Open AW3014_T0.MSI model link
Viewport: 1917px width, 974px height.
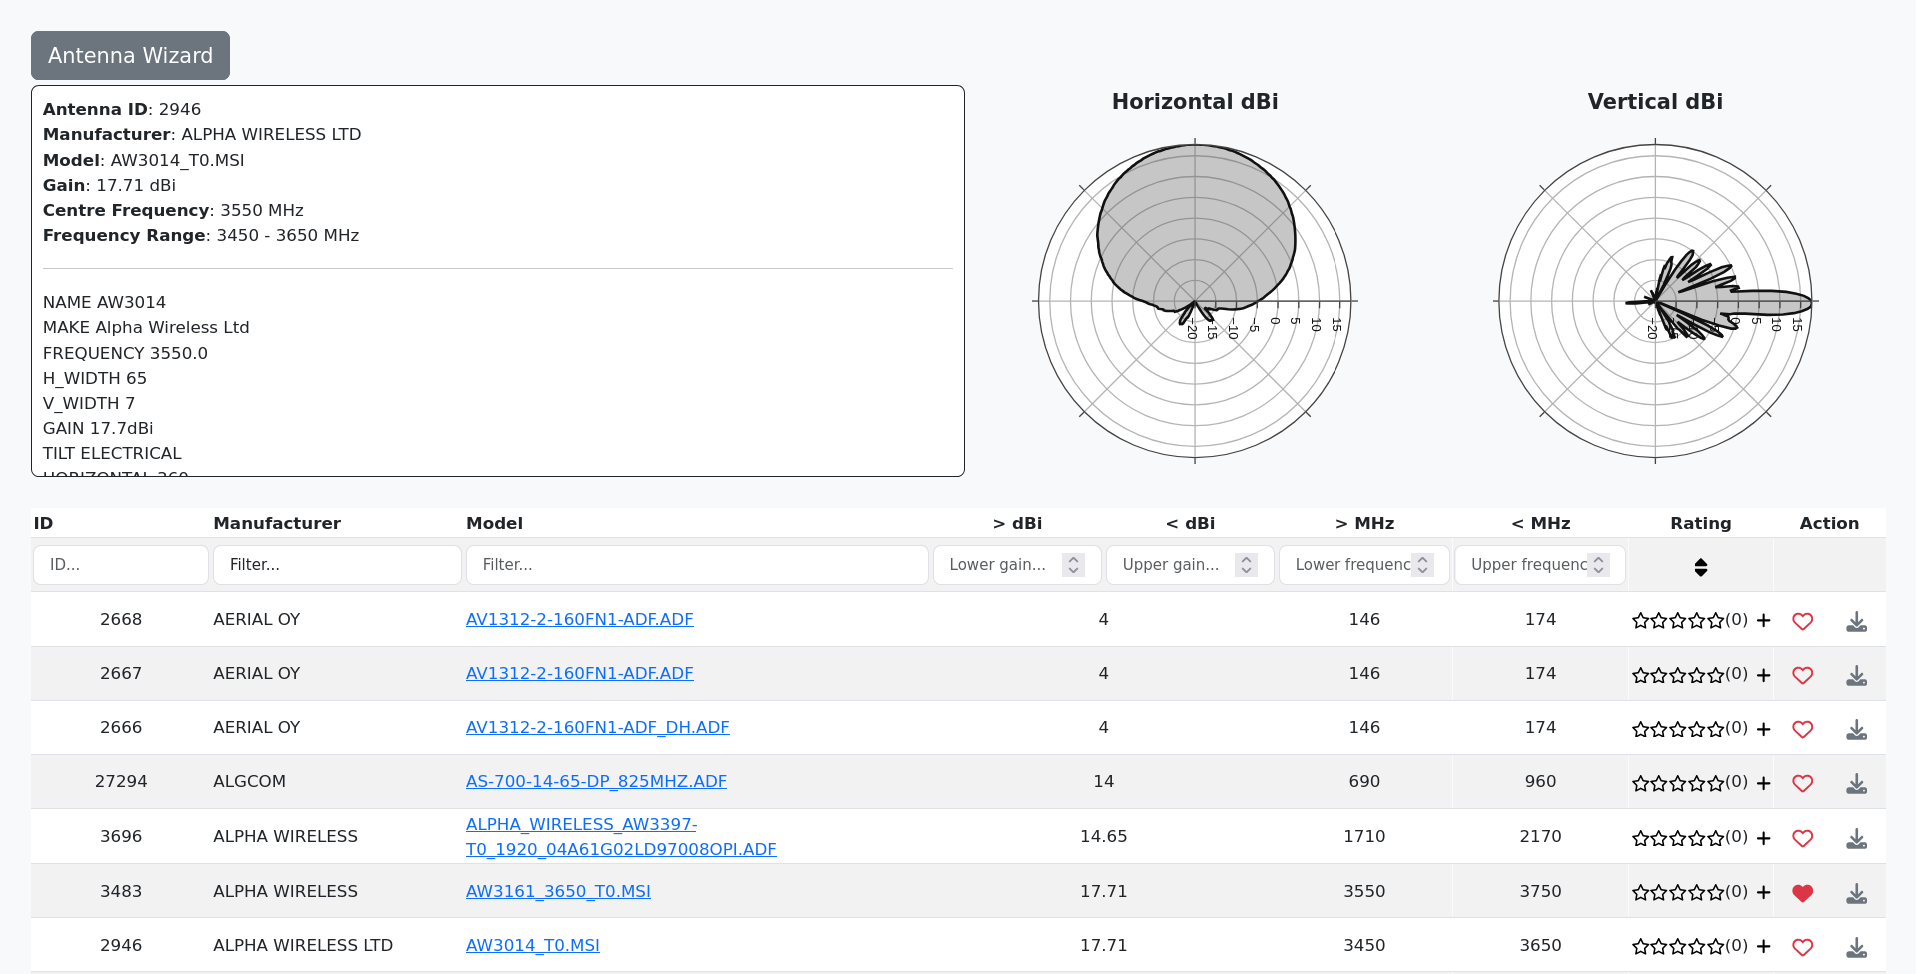pyautogui.click(x=532, y=945)
